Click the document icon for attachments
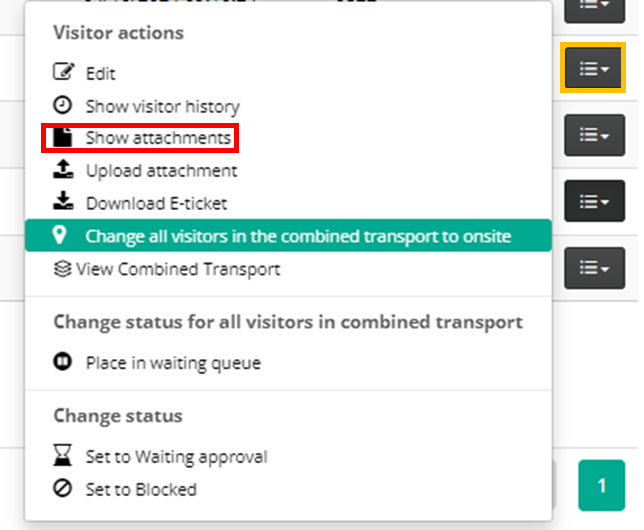 63,137
